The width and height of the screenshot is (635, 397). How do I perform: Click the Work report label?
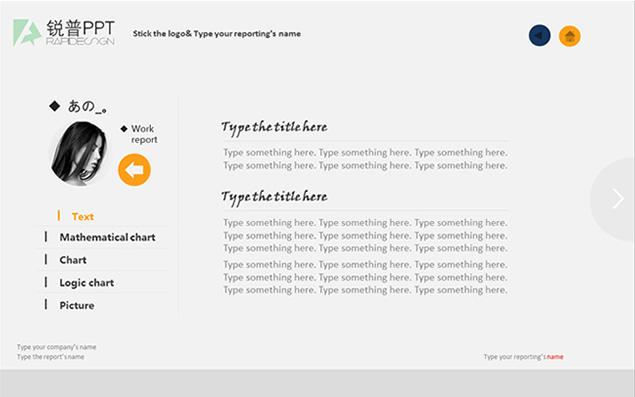144,134
